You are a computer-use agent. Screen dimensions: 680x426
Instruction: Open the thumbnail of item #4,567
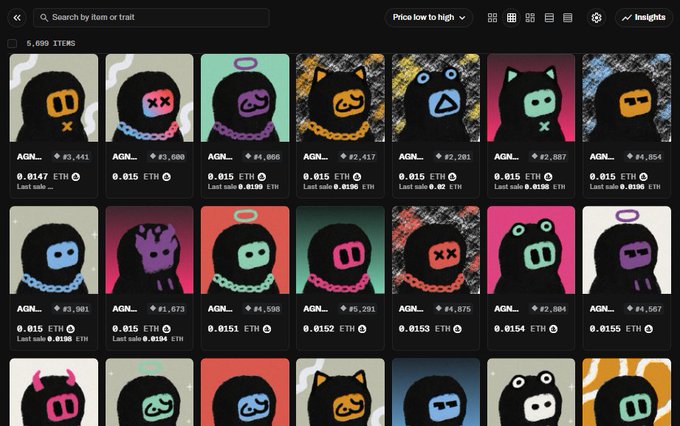coord(627,250)
